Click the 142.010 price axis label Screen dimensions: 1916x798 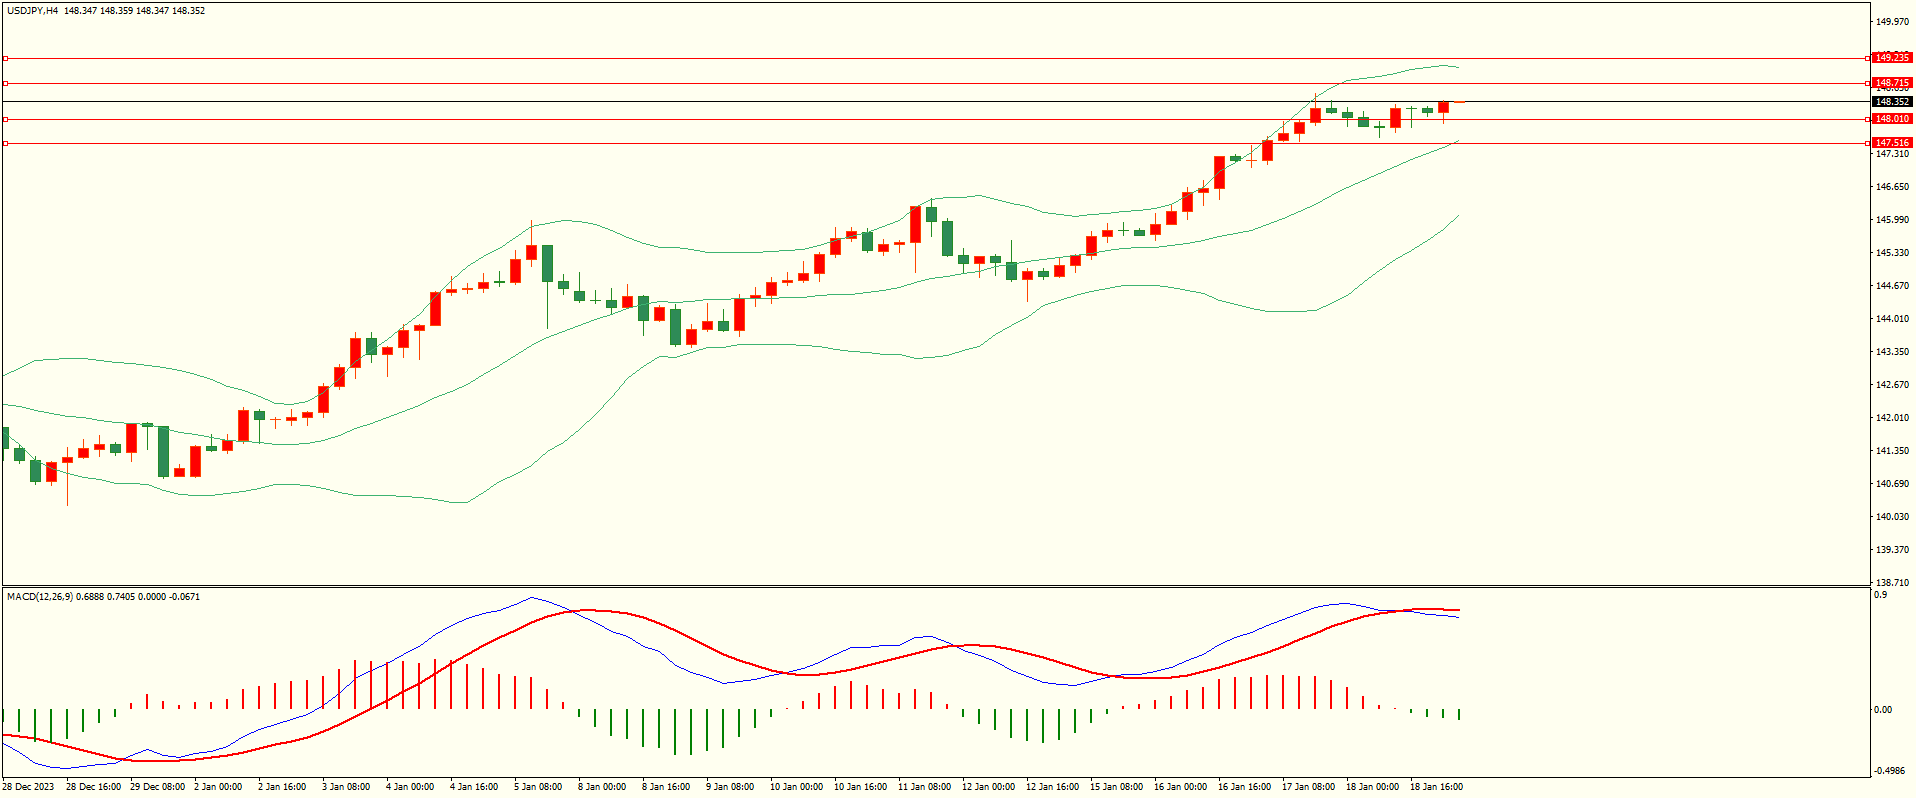point(1893,418)
